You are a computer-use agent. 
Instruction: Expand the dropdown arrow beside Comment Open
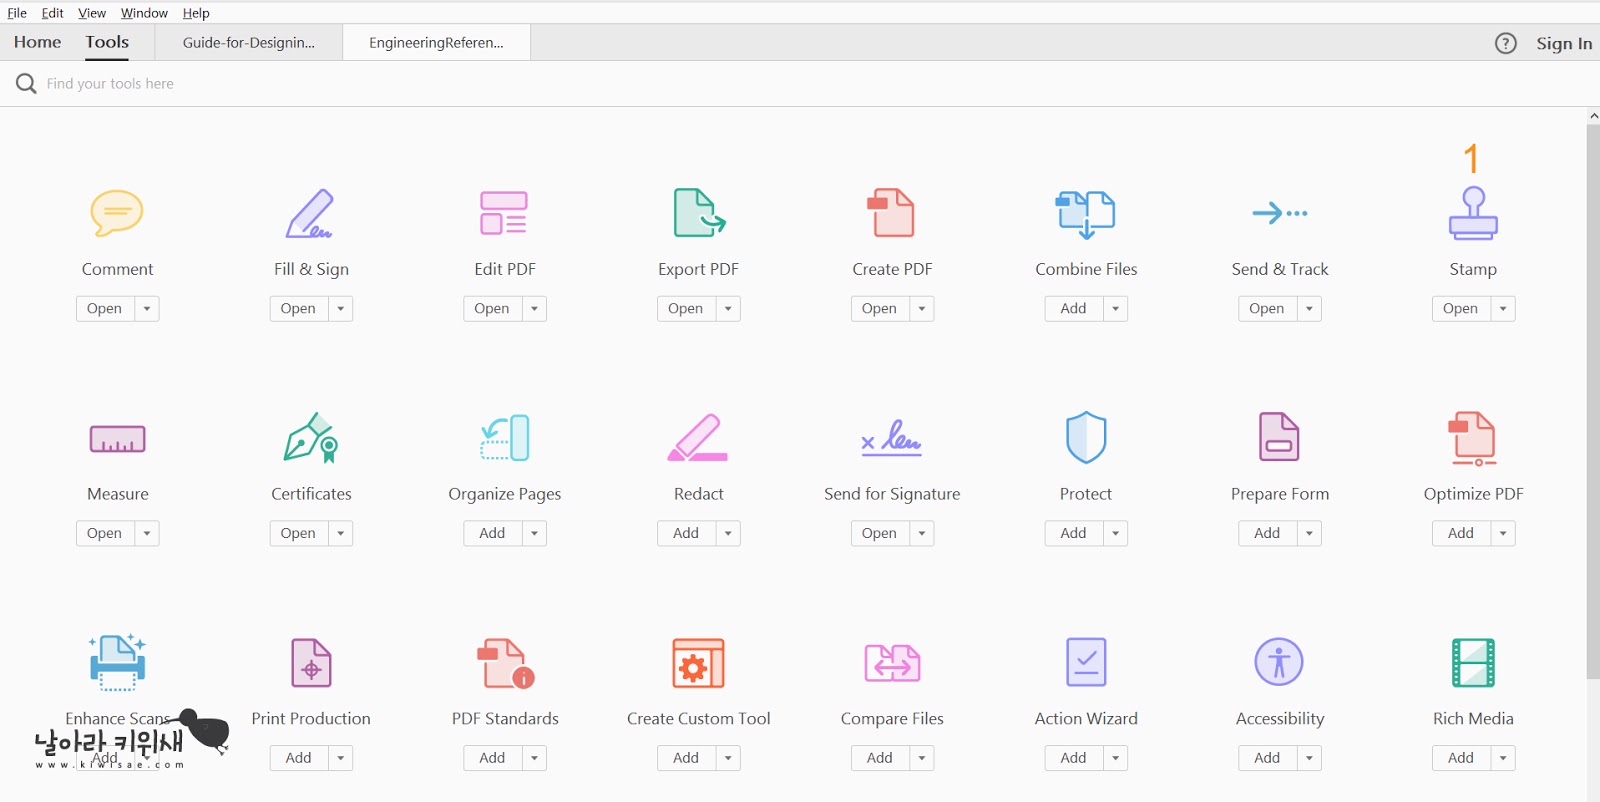coord(147,309)
